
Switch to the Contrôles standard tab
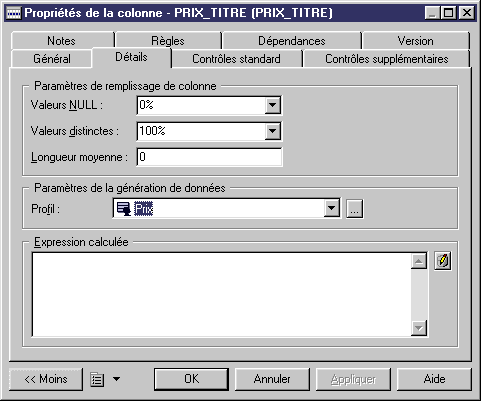click(236, 59)
